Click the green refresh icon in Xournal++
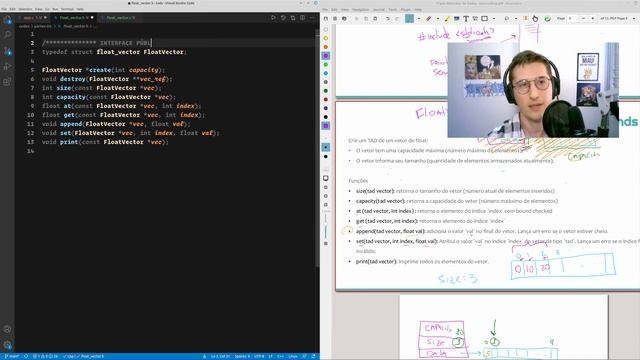Image resolution: width=640 pixels, height=360 pixels. click(x=547, y=19)
